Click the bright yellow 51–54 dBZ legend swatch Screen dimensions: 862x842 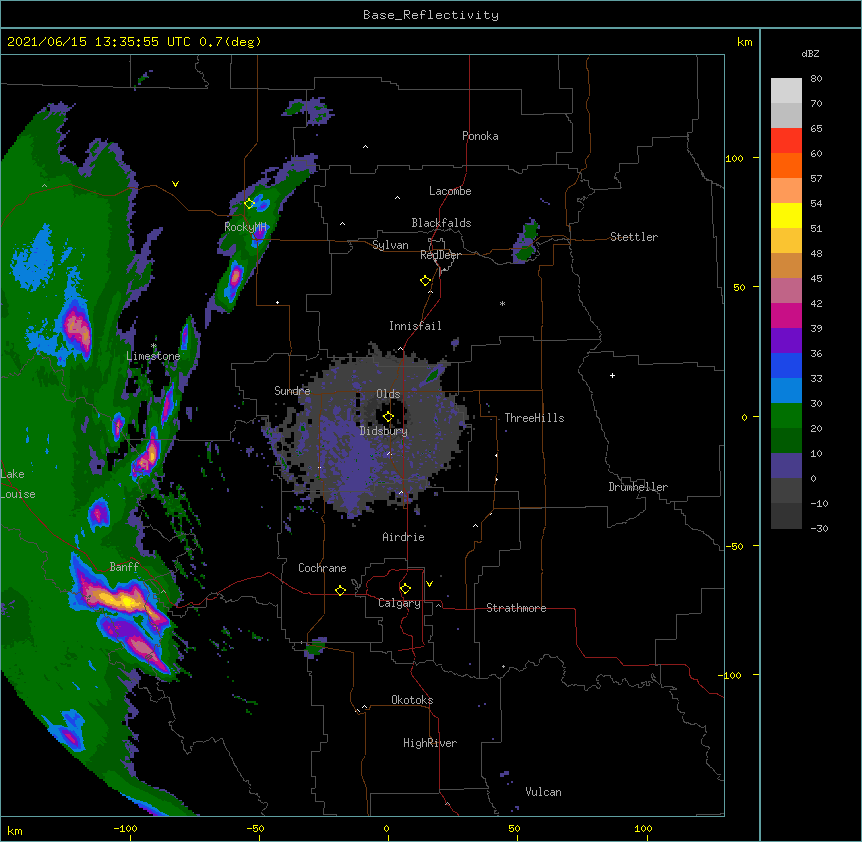[786, 215]
